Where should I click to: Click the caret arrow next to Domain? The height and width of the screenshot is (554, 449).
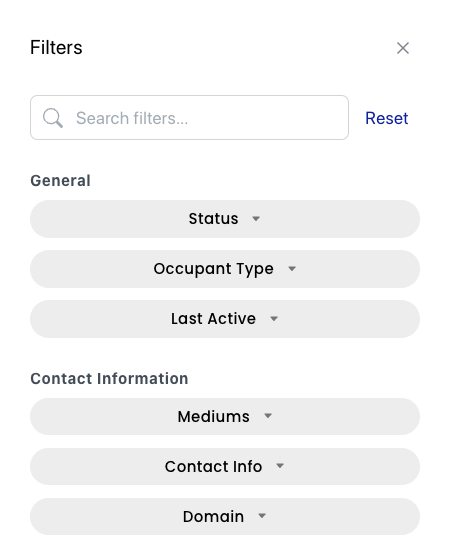[262, 516]
